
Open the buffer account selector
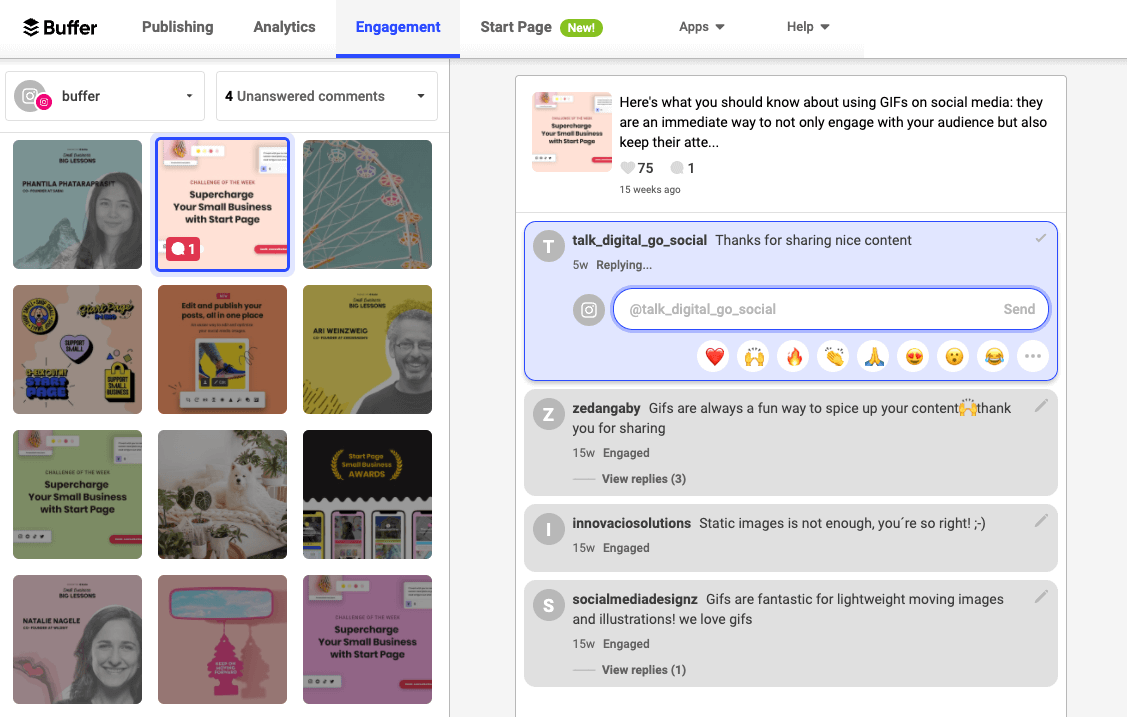pyautogui.click(x=105, y=95)
